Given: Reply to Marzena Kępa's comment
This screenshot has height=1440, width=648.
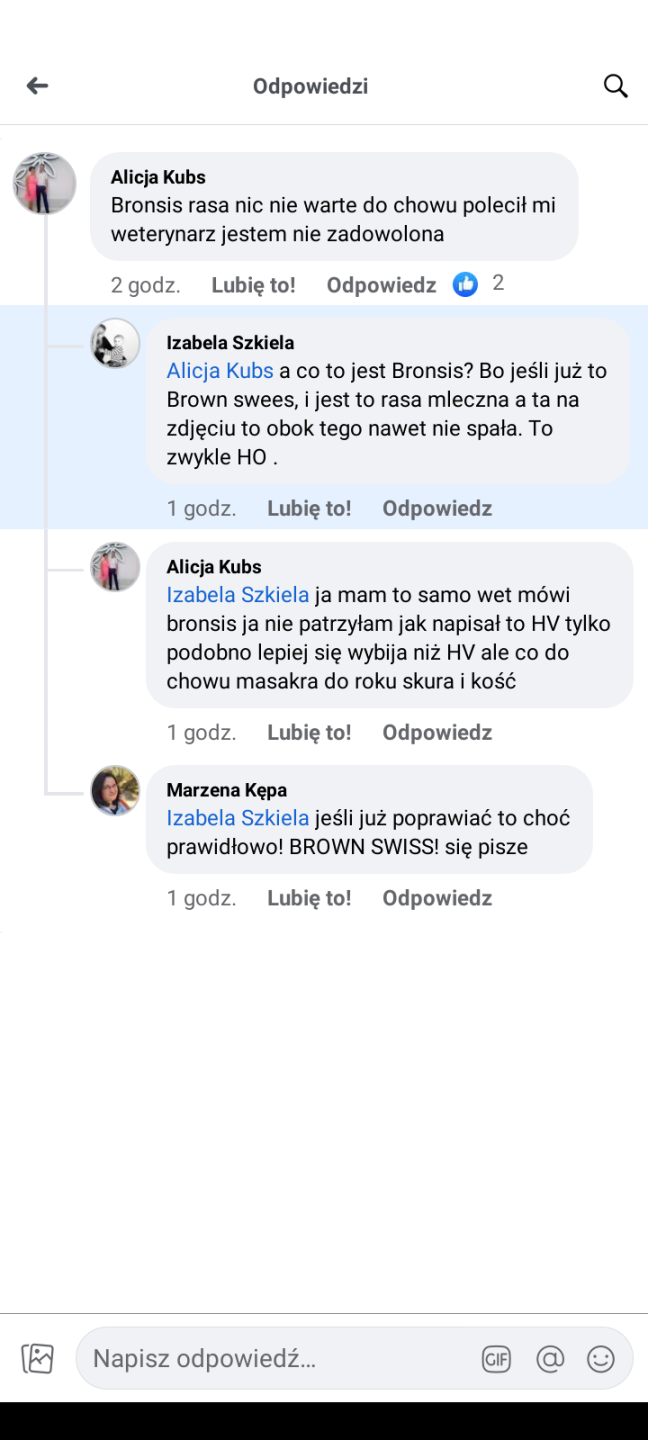Looking at the screenshot, I should coord(437,898).
